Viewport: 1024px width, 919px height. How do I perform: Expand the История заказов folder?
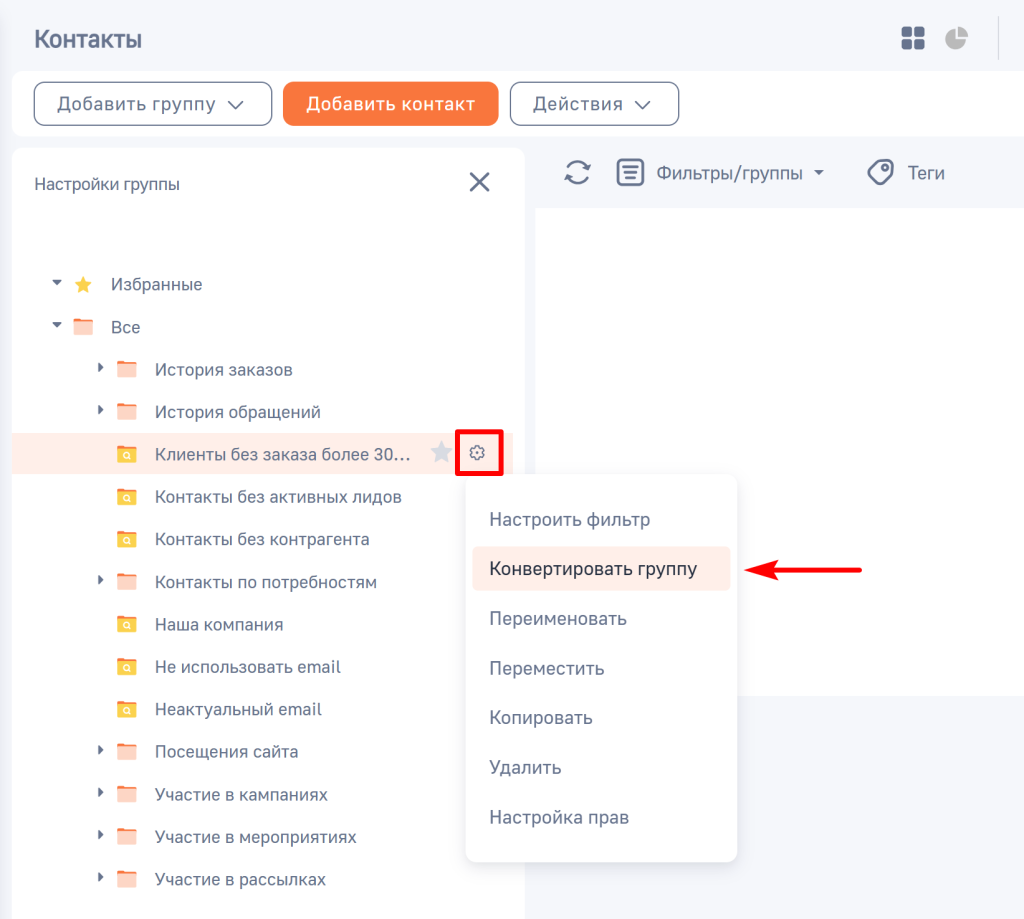tap(101, 369)
